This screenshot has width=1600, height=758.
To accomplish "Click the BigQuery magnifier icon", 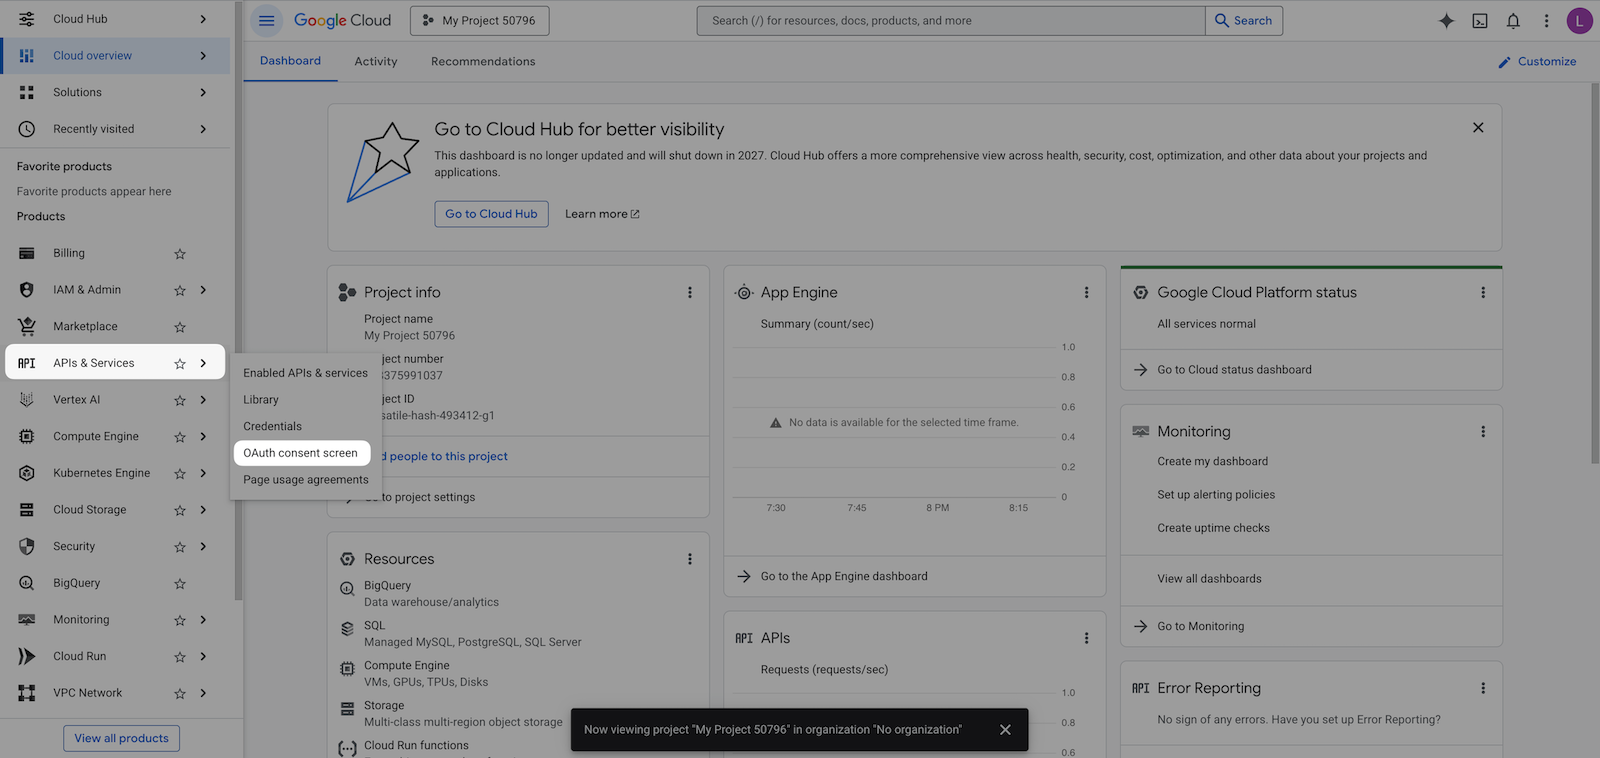I will [27, 583].
